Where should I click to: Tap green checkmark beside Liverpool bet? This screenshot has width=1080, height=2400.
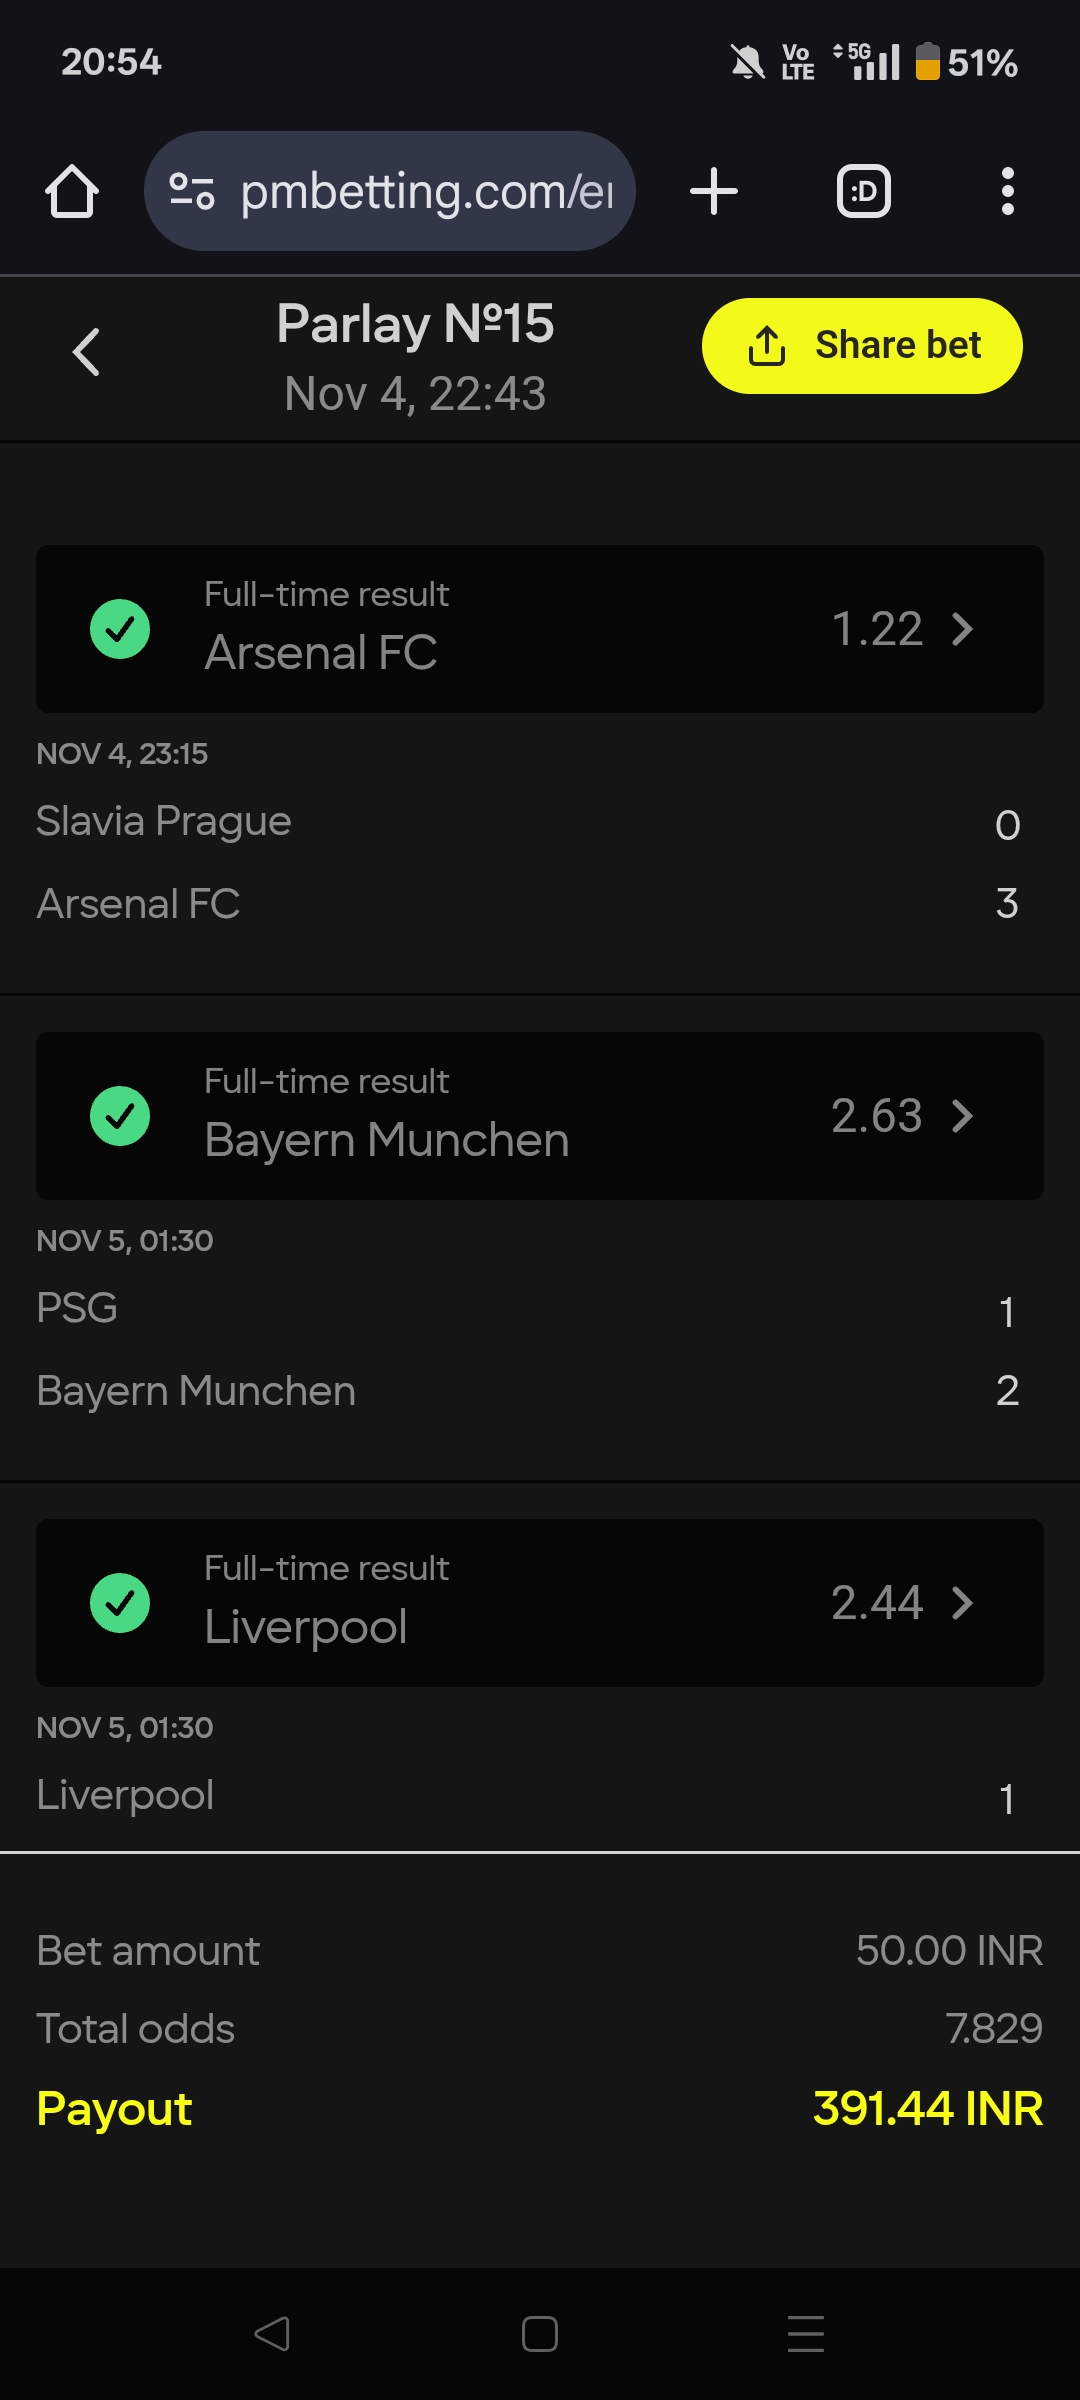pyautogui.click(x=120, y=1603)
